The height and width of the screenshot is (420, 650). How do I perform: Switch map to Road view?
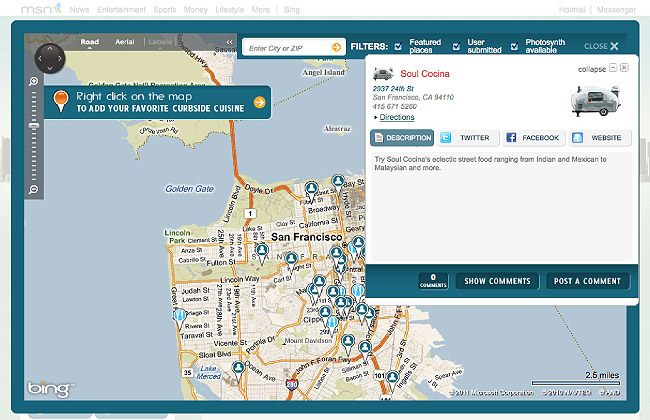tap(90, 42)
